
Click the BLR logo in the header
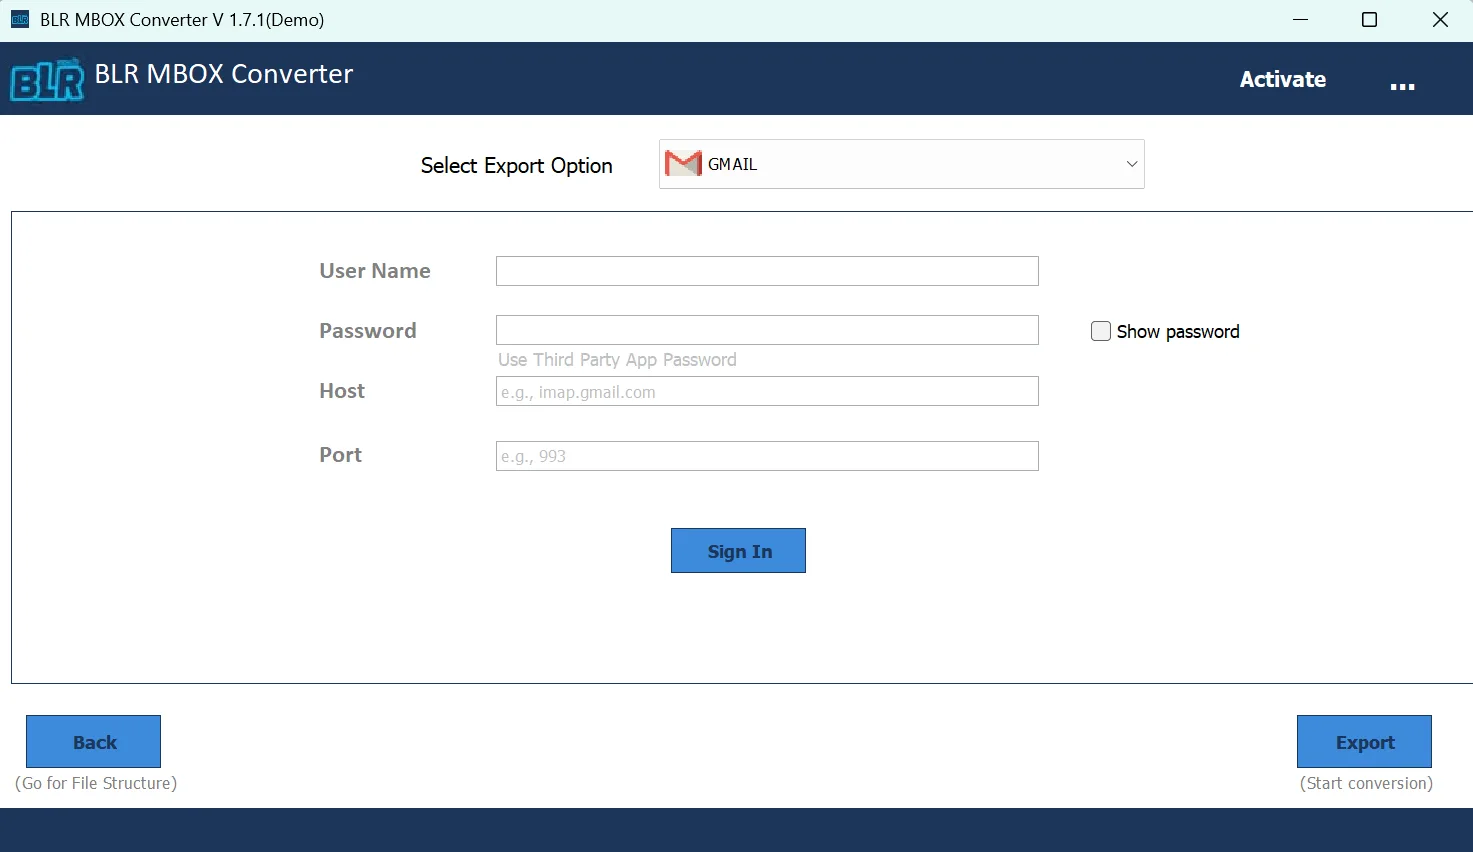tap(45, 78)
